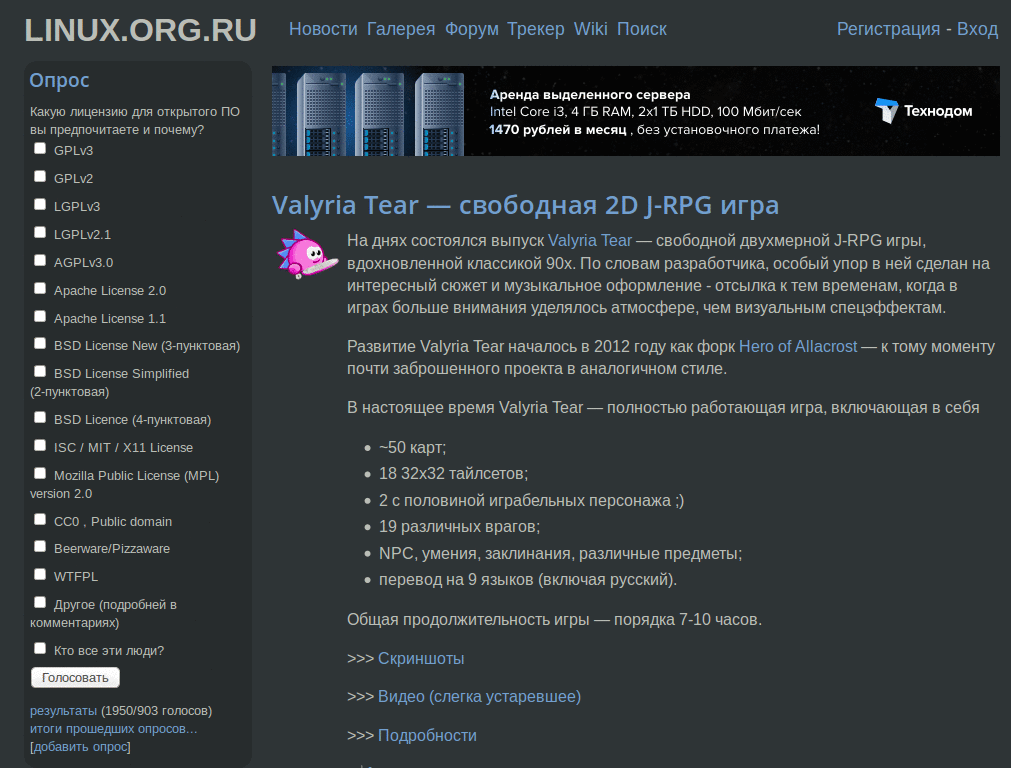The height and width of the screenshot is (768, 1024).
Task: Select Apache License 2.0 checkbox
Action: point(40,289)
